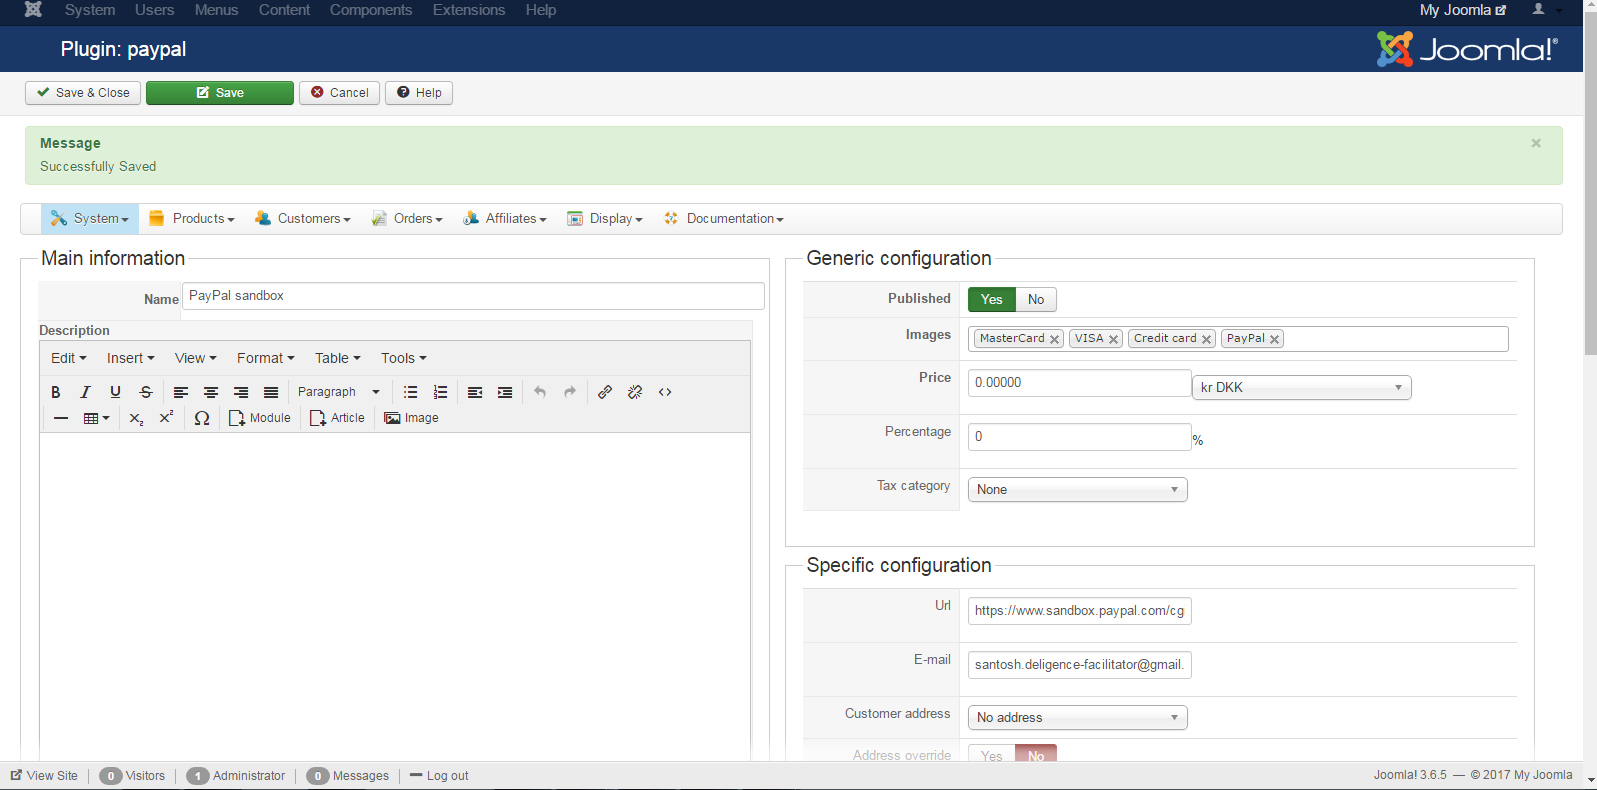Open the table insert icon menu
The width and height of the screenshot is (1597, 790).
point(96,418)
